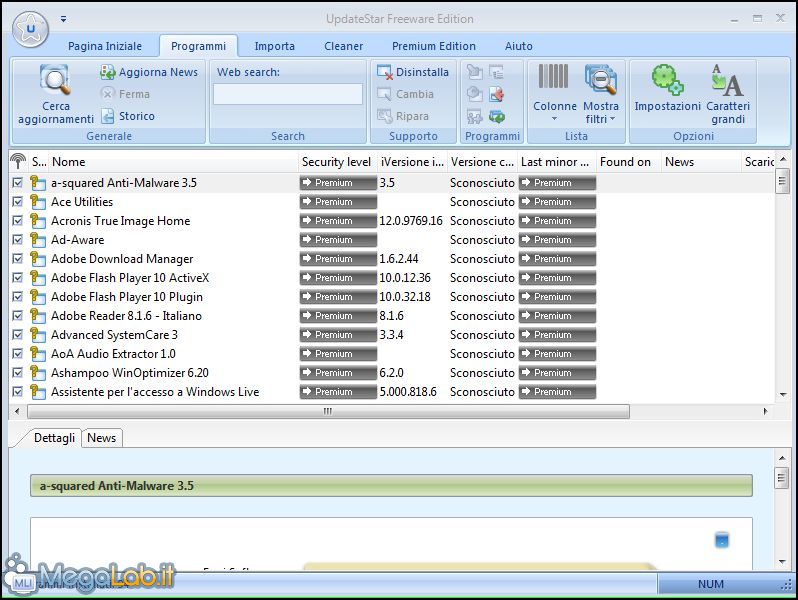Click the top-left icon in Programmi group
The image size is (798, 600).
pyautogui.click(x=474, y=72)
